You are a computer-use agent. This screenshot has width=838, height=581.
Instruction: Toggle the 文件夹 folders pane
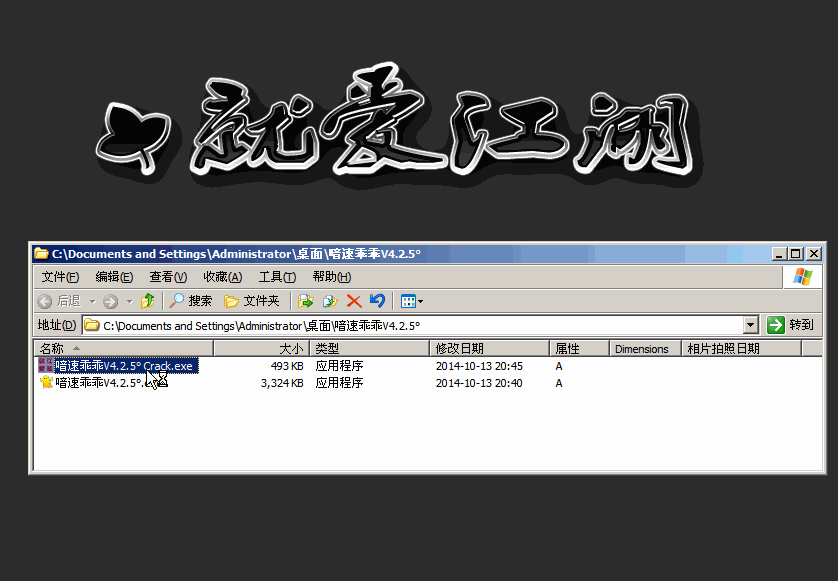(x=252, y=301)
